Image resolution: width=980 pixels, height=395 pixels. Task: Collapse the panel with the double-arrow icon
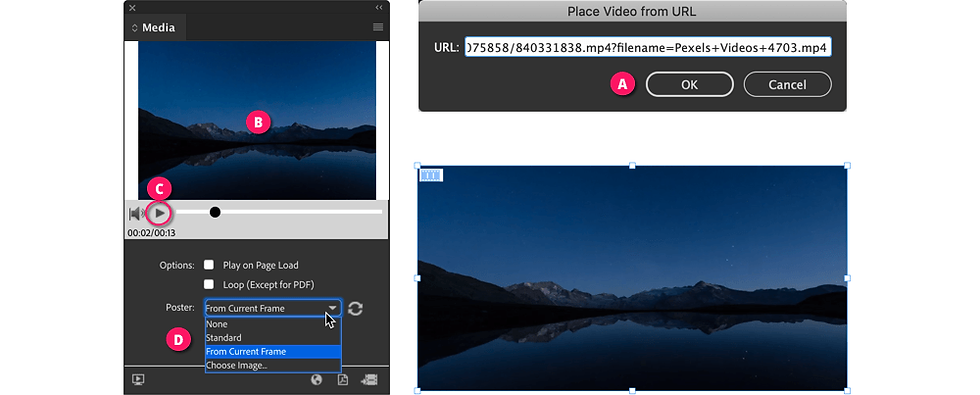click(379, 8)
